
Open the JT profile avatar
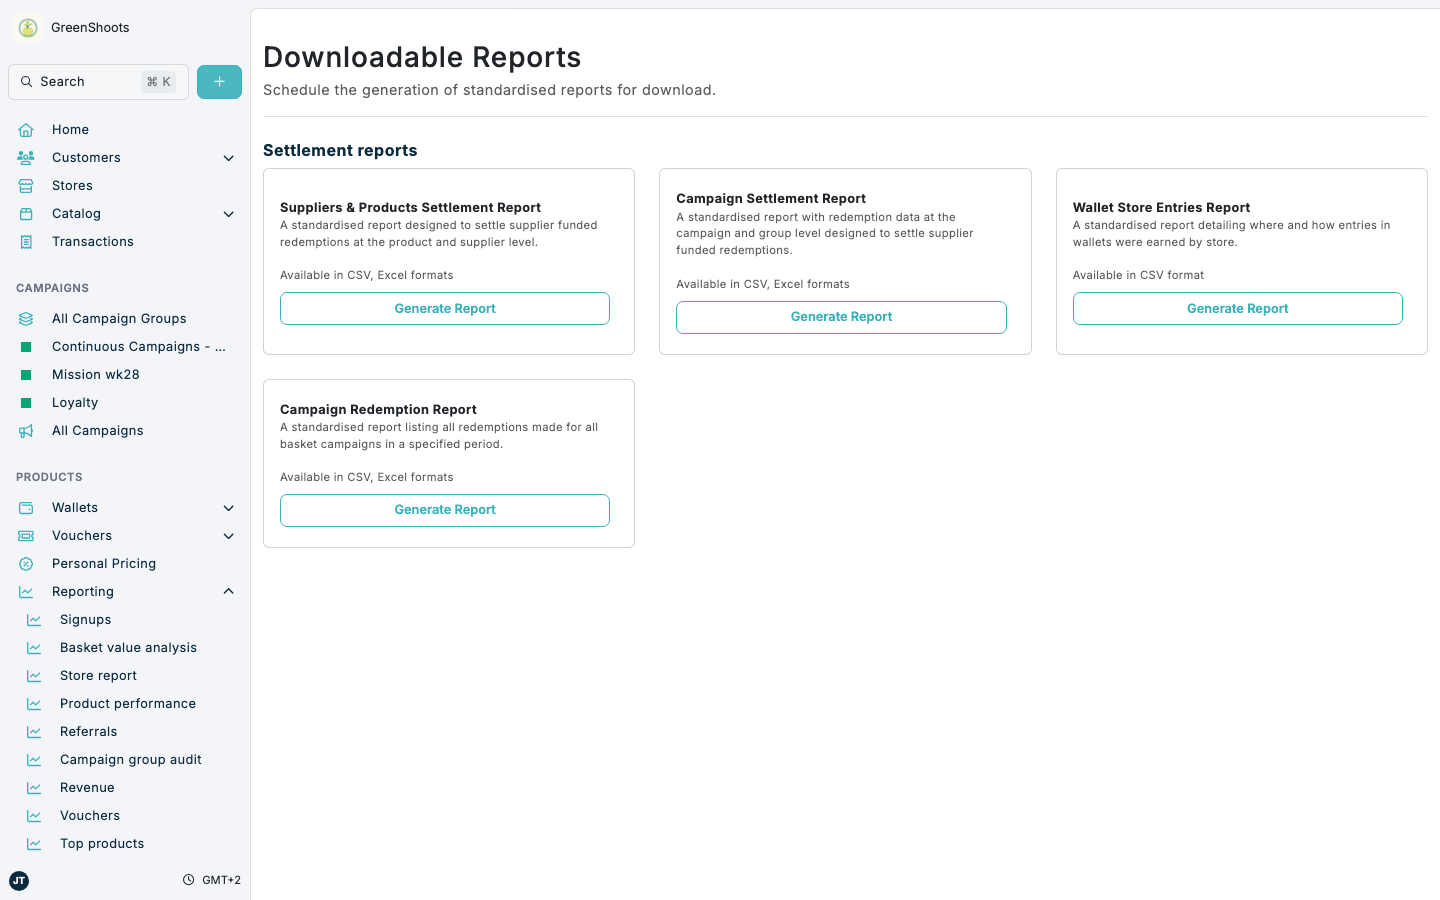click(18, 881)
